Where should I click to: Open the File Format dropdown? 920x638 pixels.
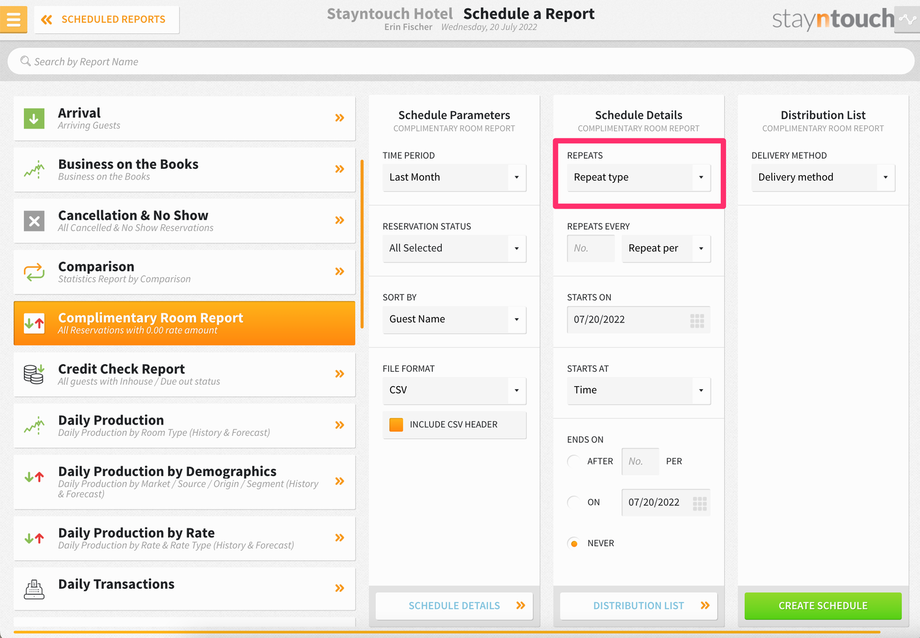tap(454, 390)
